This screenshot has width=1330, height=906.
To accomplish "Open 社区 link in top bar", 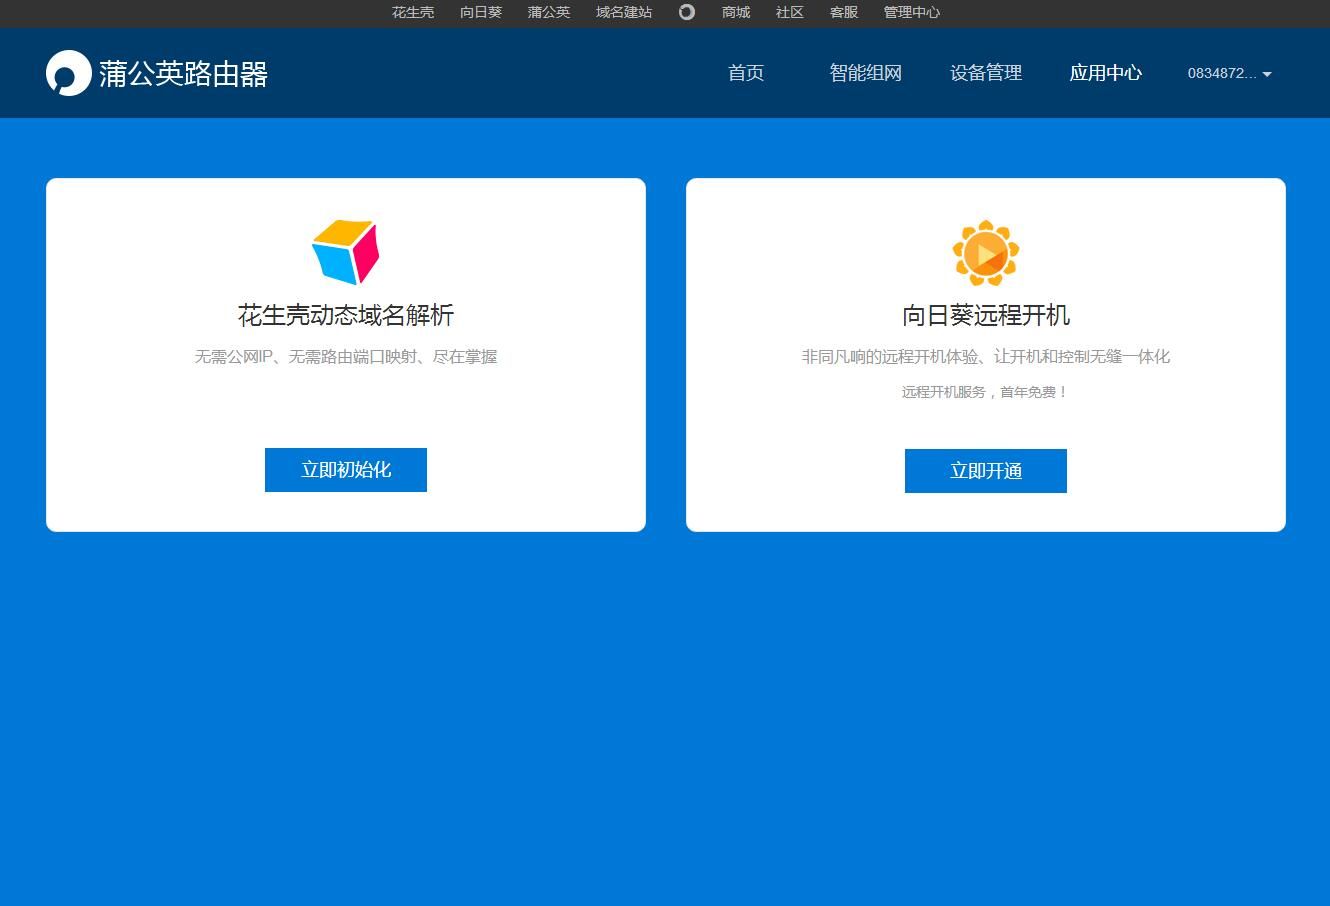I will tap(790, 12).
